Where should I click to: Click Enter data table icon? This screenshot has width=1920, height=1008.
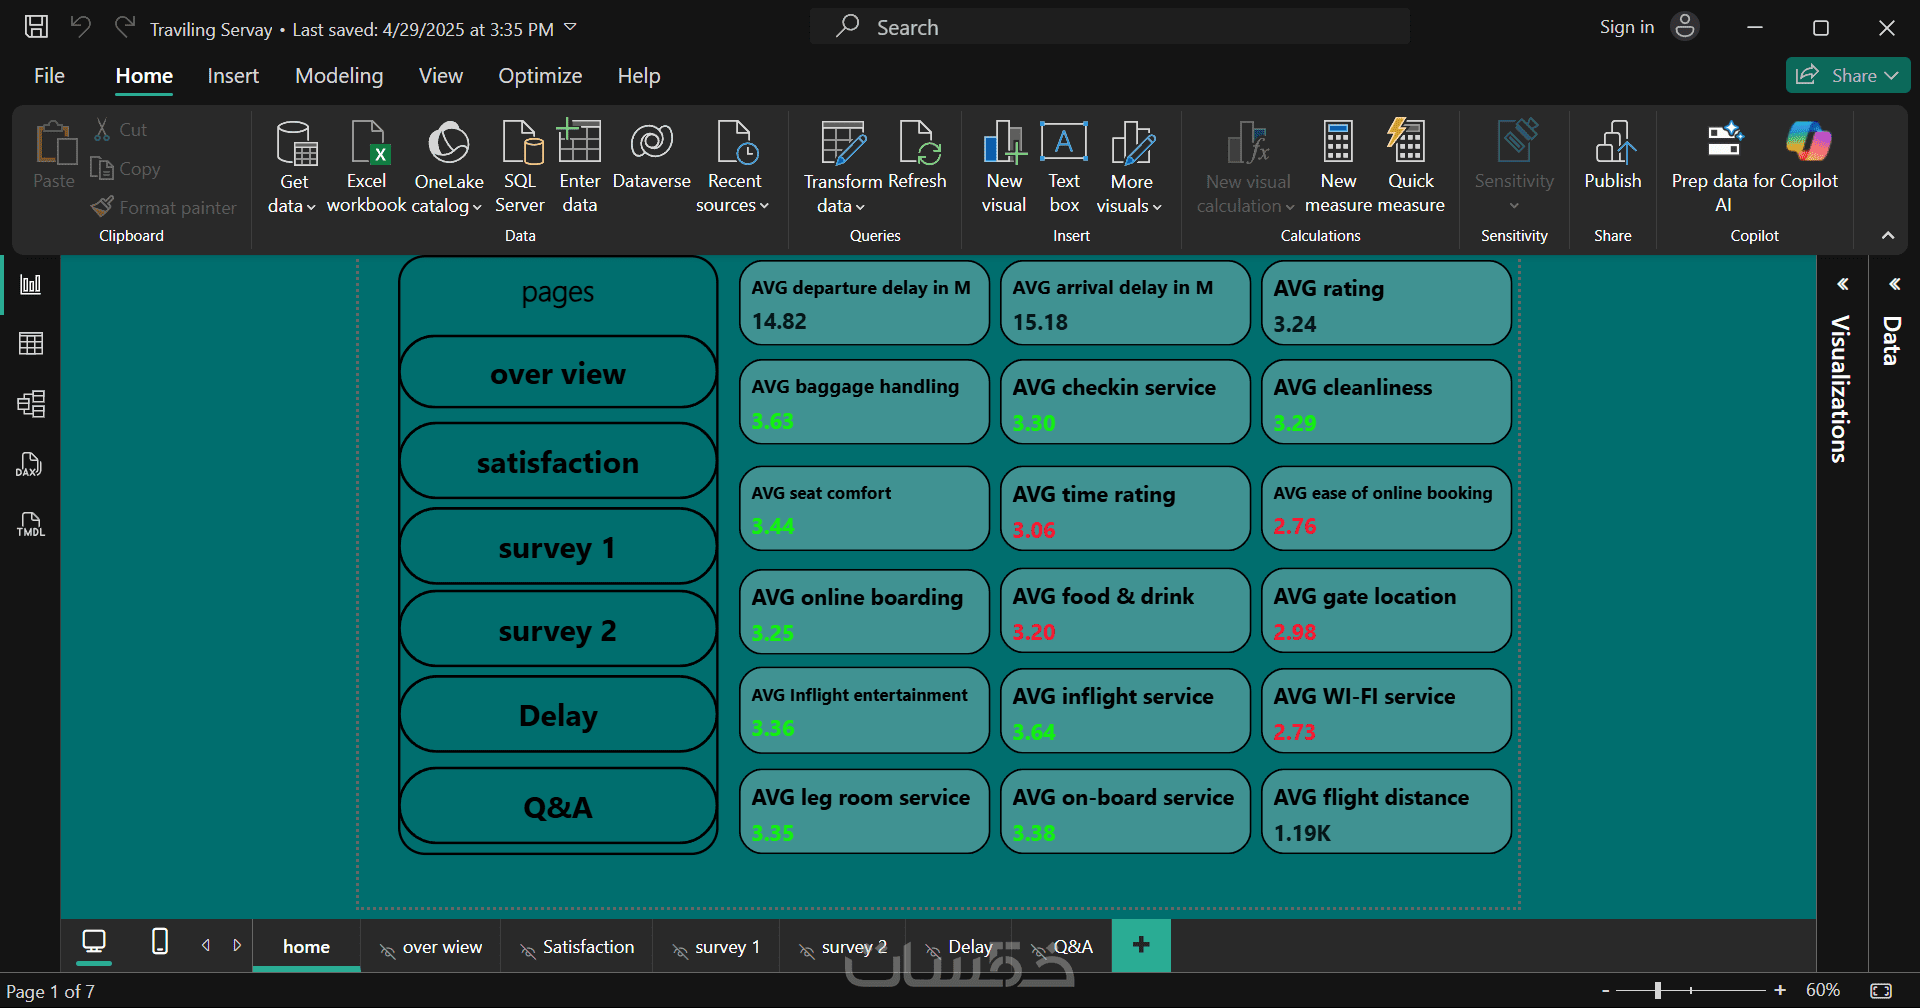click(x=579, y=142)
